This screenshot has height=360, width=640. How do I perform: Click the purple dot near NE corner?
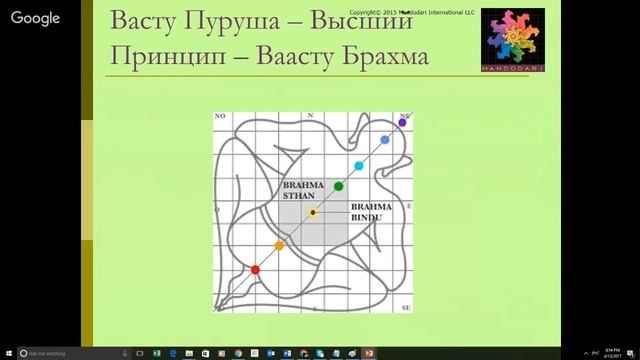(x=402, y=122)
